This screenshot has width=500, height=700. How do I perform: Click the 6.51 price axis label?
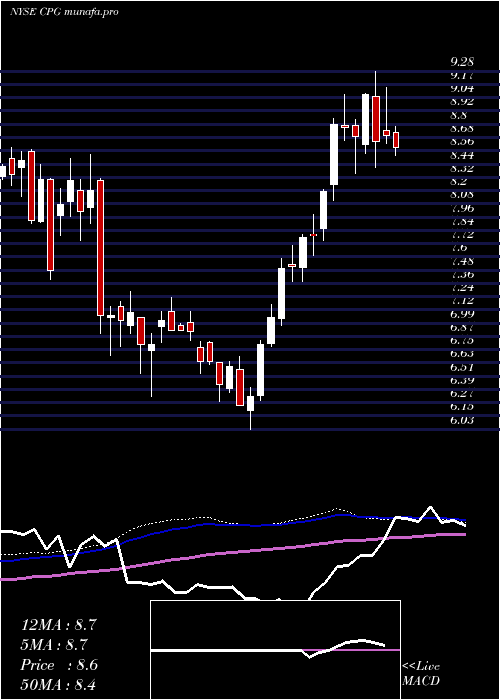(462, 367)
